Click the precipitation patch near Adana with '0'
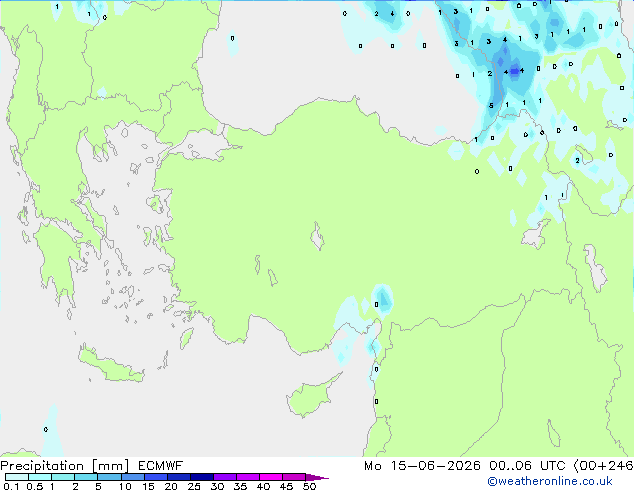The width and height of the screenshot is (634, 490). click(x=382, y=299)
